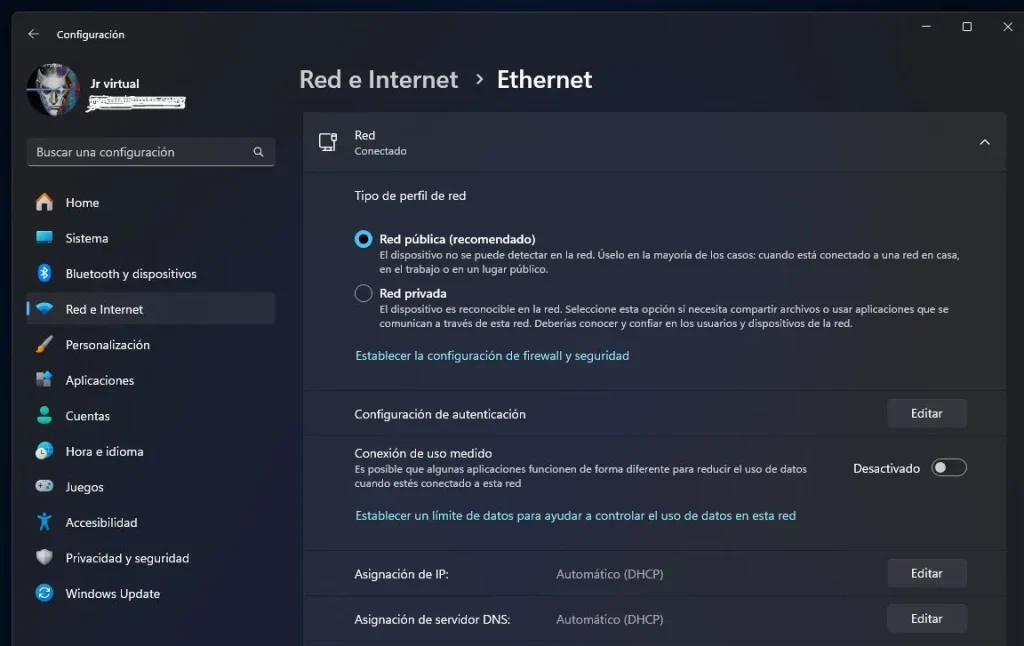Select the Aplicaciones sidebar icon
This screenshot has width=1024, height=646.
[x=44, y=380]
